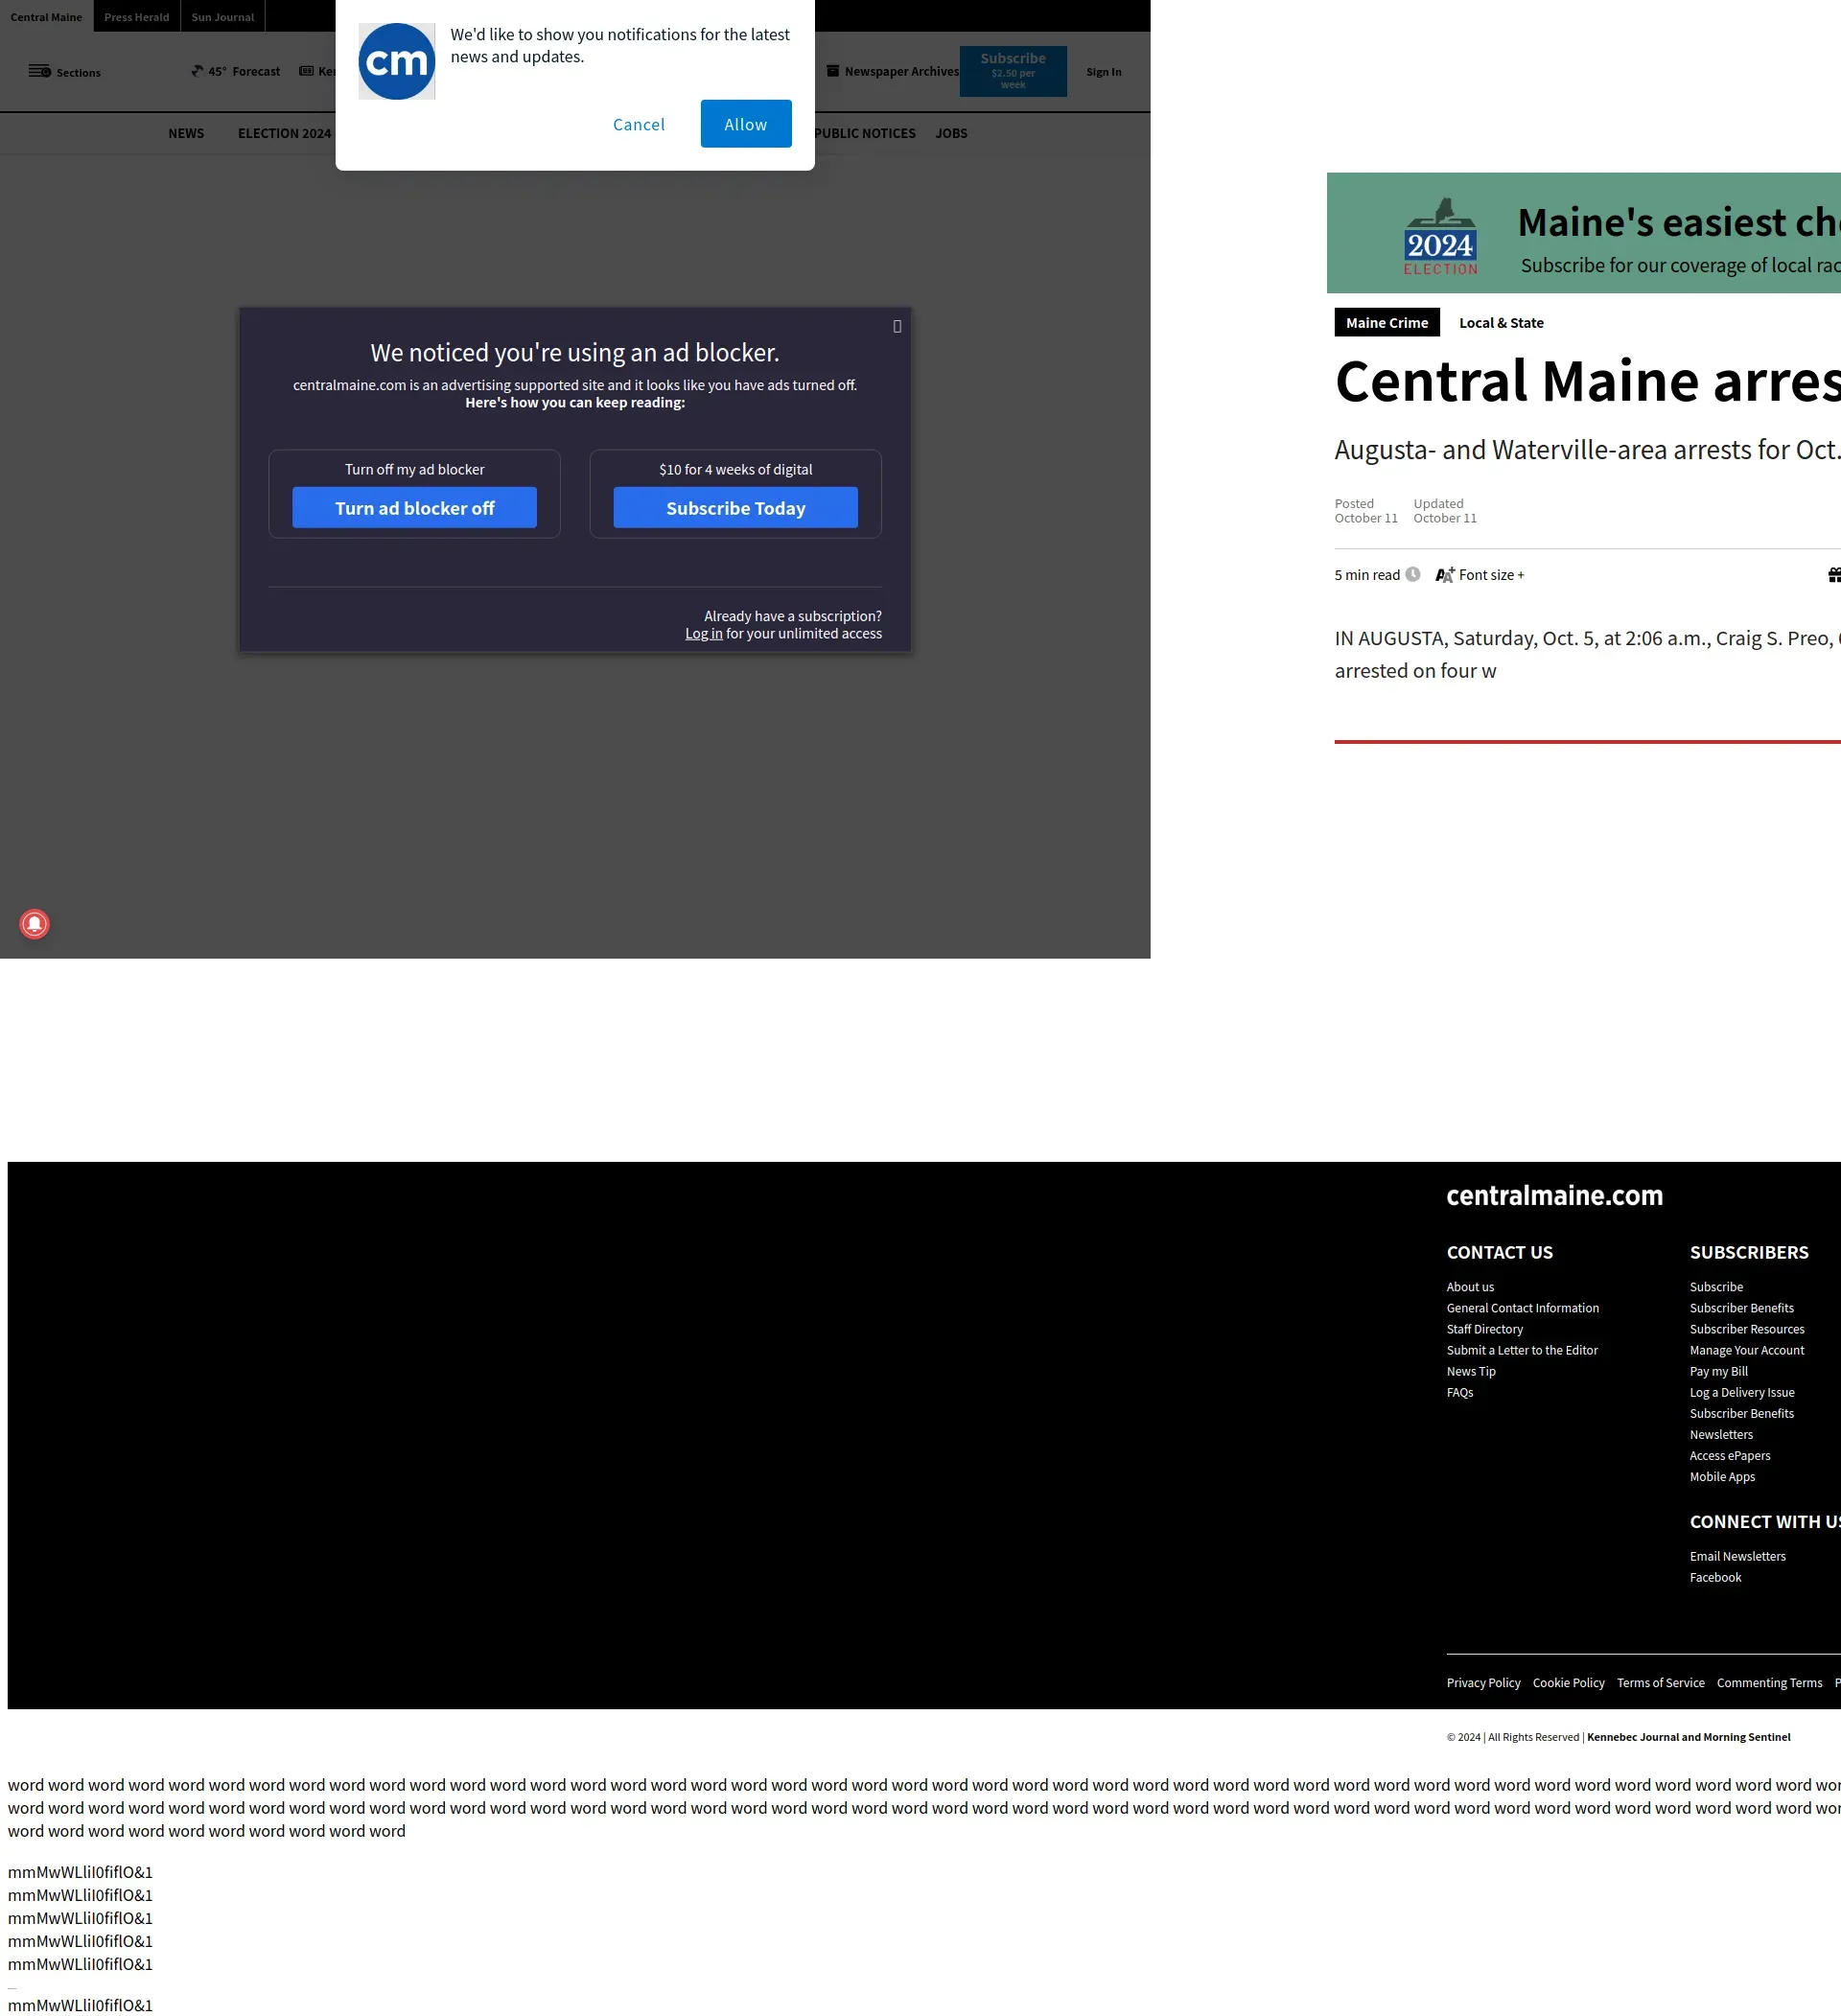Screen dimensions: 1841x2016
Task: Open the Subscriber Resources footer link
Action: tap(1747, 1329)
